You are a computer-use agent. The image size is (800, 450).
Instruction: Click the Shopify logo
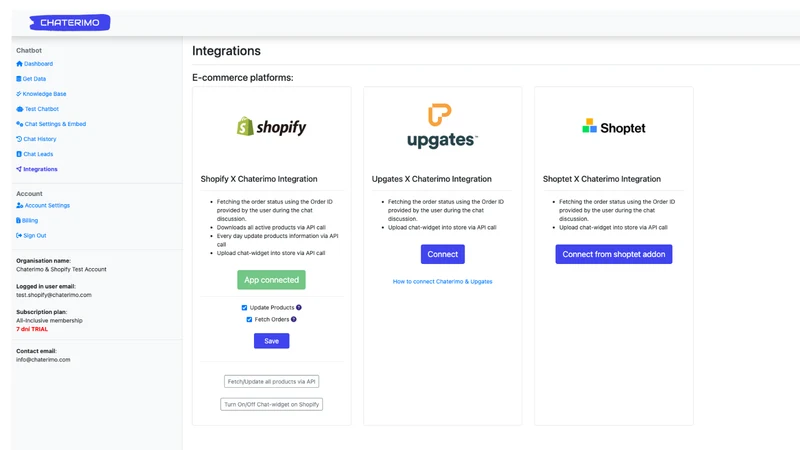tap(271, 127)
